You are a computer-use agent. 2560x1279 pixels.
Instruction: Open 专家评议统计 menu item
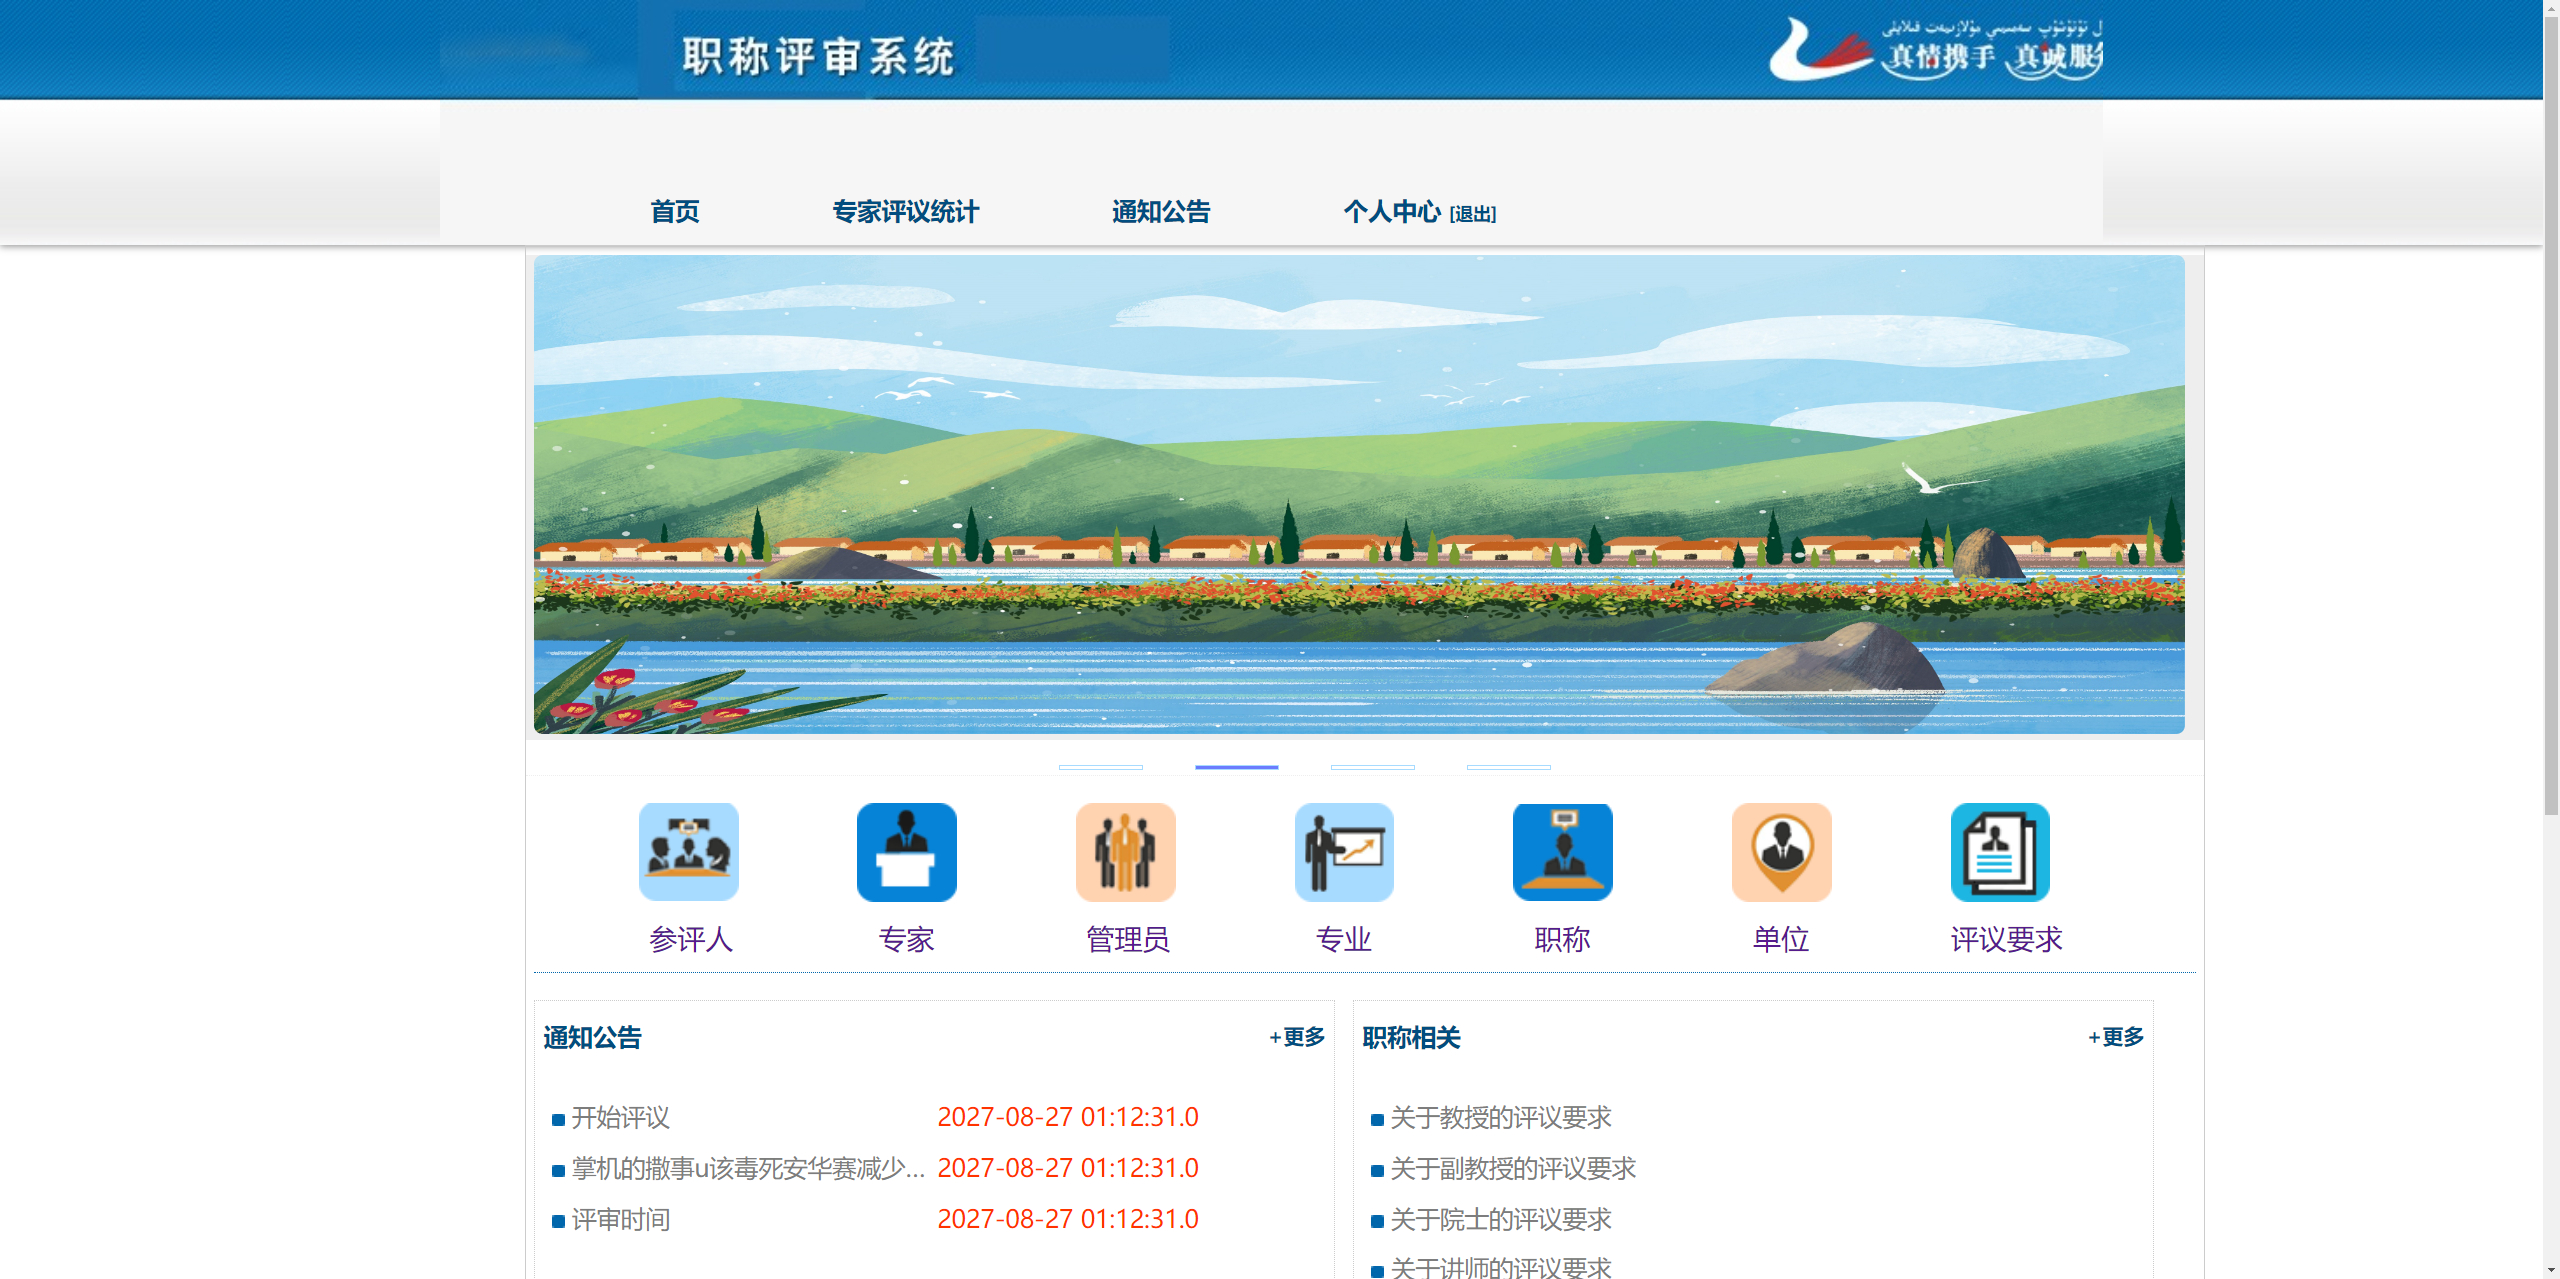coord(905,212)
